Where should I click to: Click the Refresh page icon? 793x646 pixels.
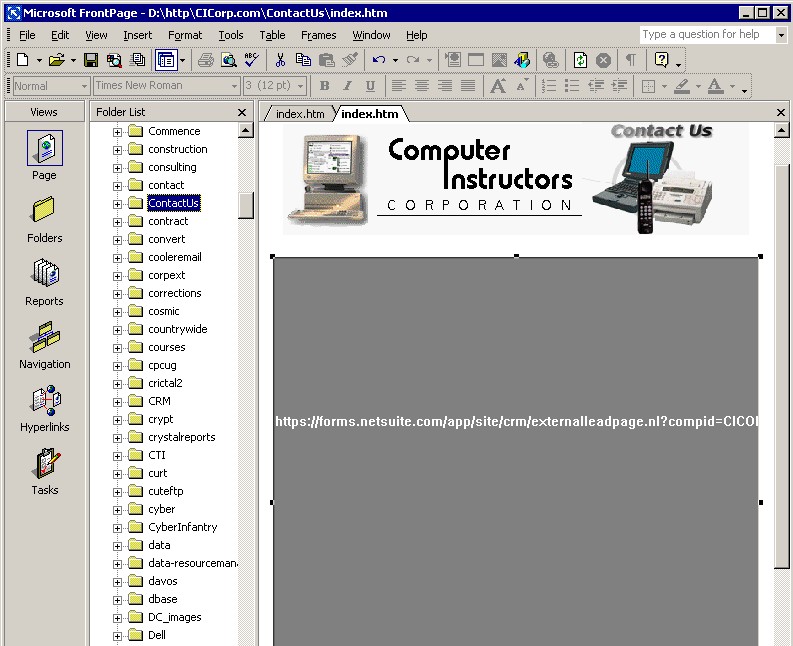(x=580, y=60)
